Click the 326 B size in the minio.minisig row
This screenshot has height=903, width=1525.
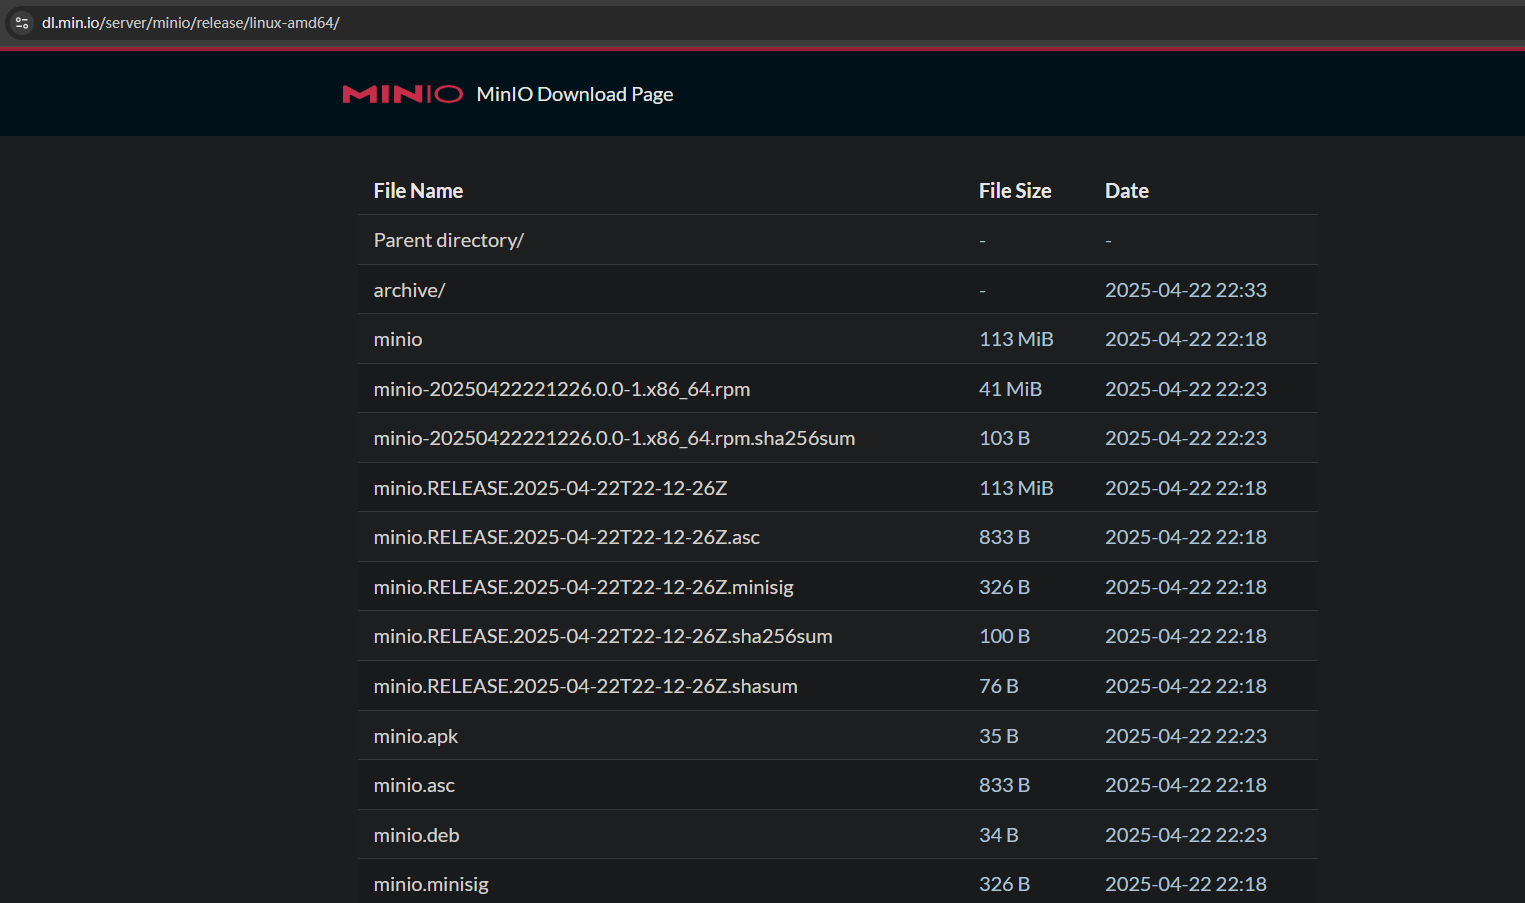[1004, 884]
